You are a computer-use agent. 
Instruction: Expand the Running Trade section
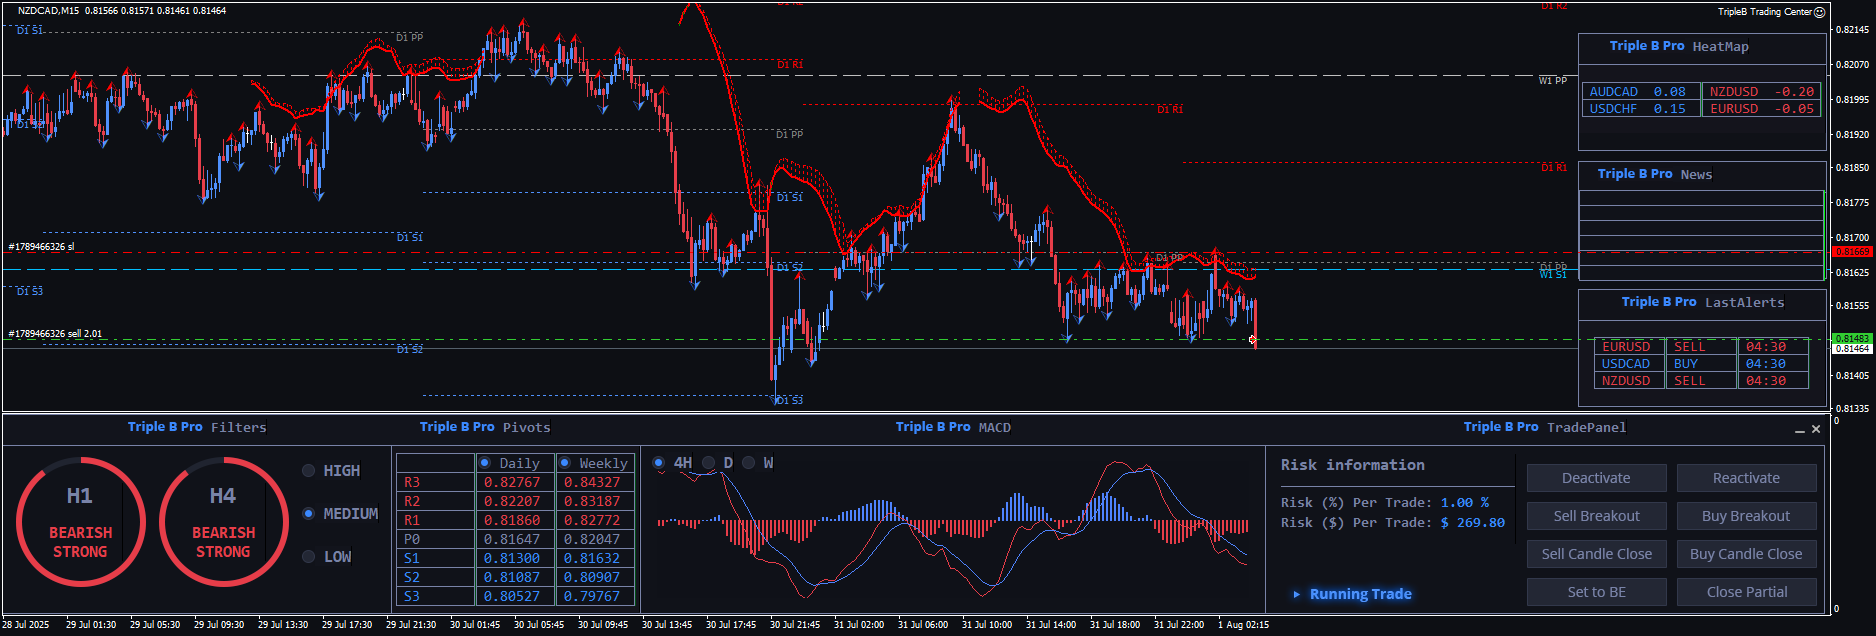point(1297,594)
